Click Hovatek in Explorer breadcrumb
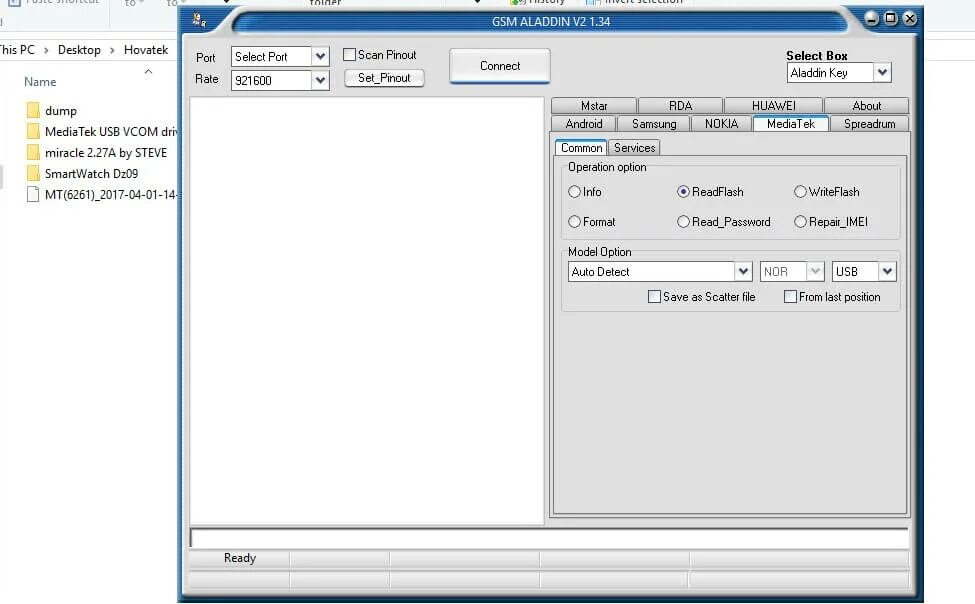 coord(146,50)
